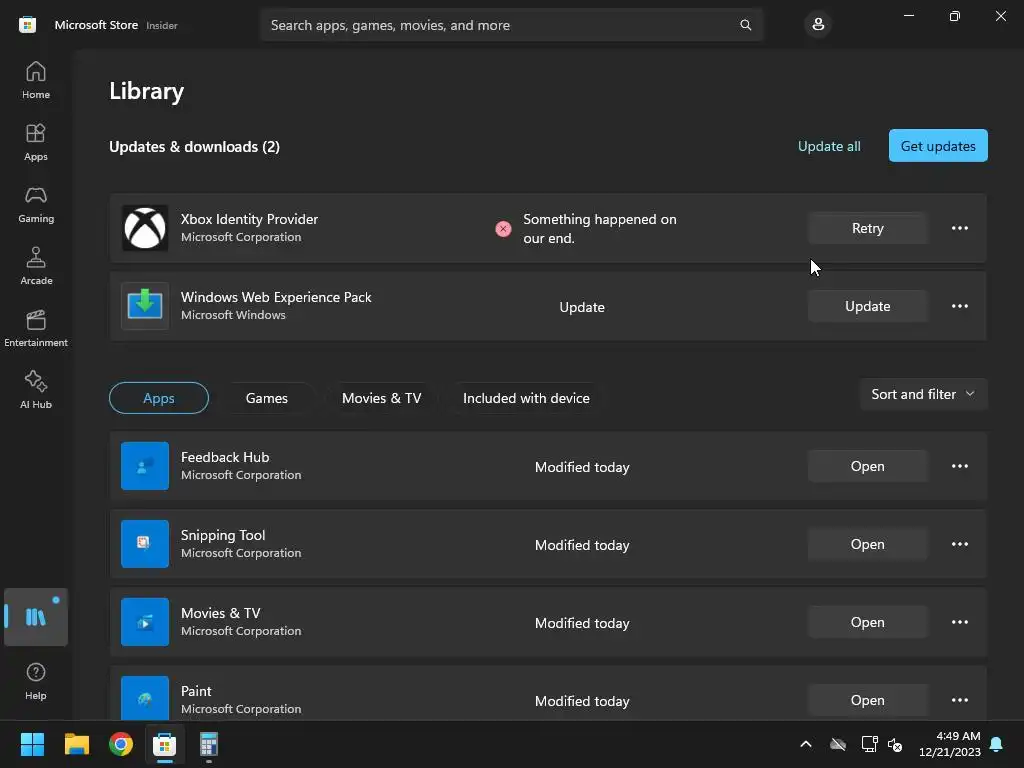Open more options for Snipping Tool
This screenshot has width=1024, height=768.
959,544
